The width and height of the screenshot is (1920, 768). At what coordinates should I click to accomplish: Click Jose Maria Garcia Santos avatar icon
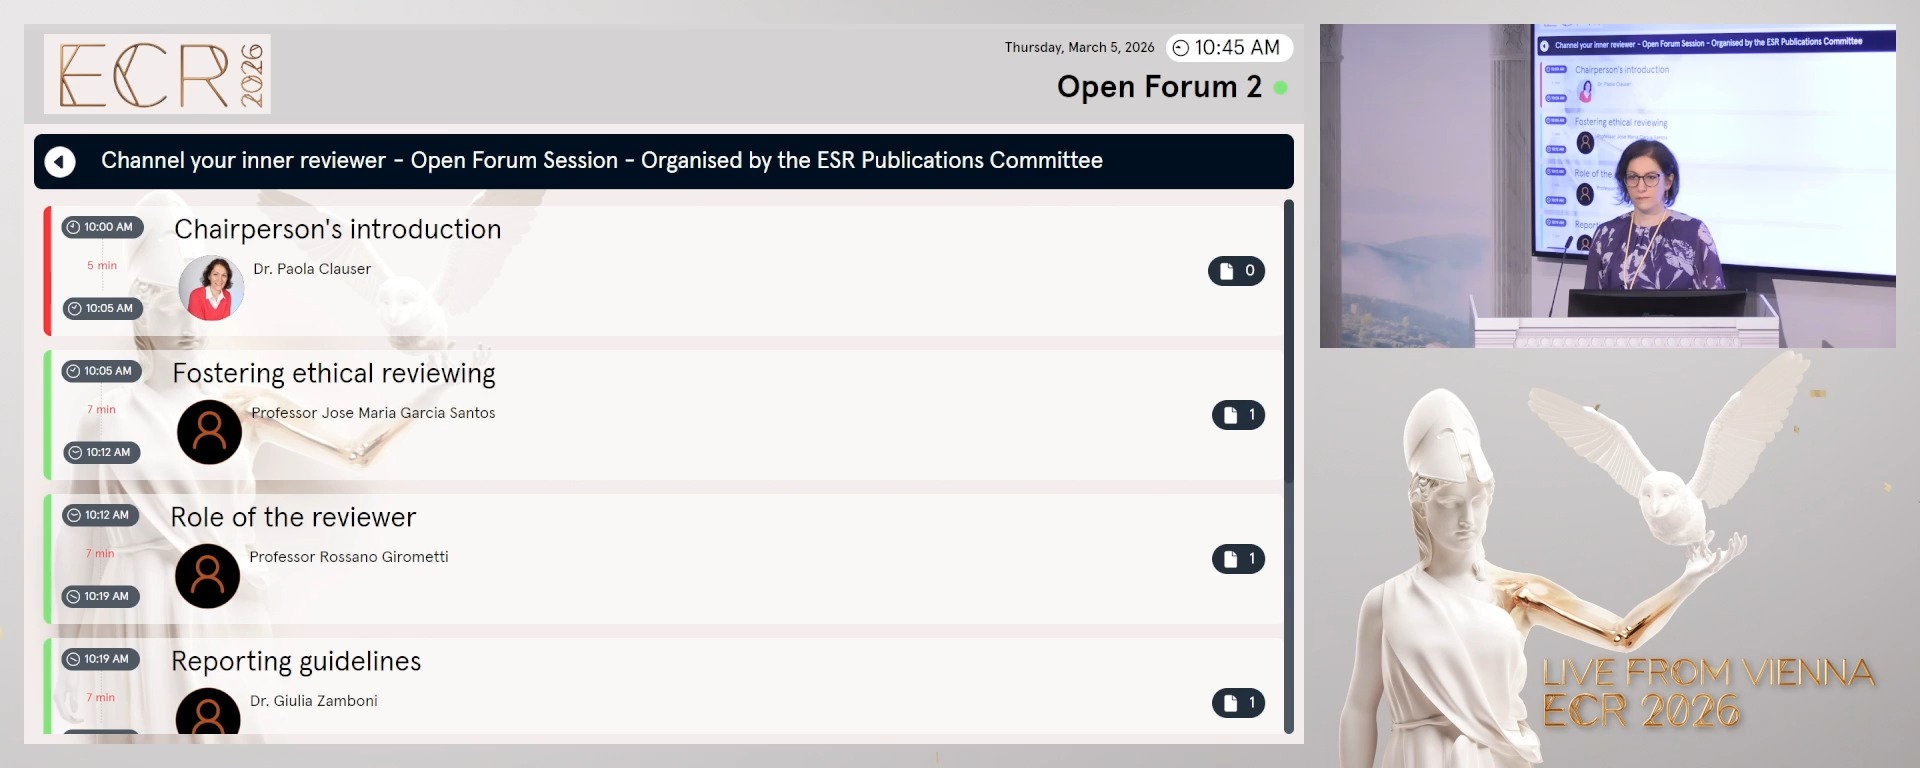(x=209, y=432)
